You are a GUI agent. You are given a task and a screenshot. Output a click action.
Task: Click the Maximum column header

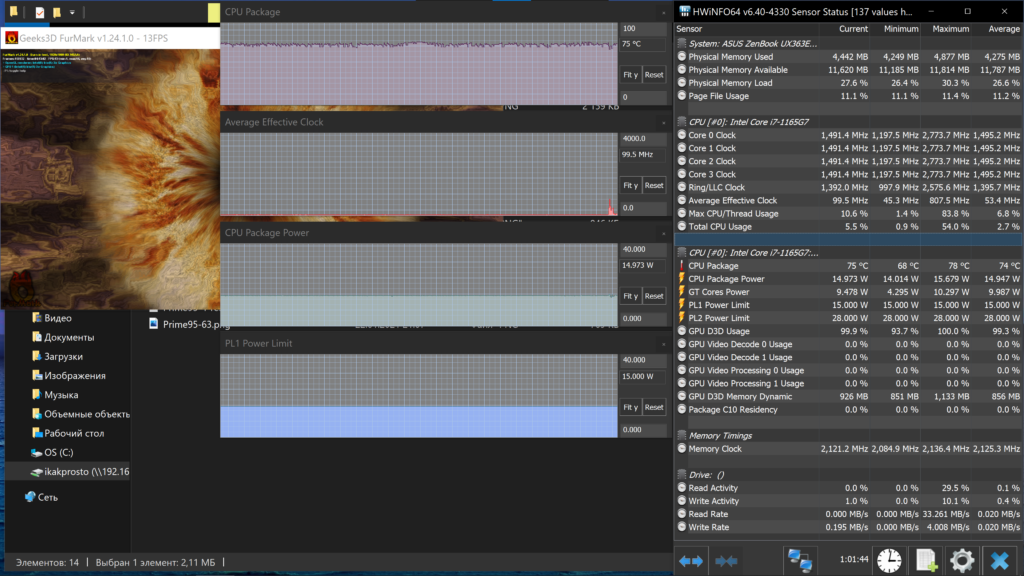point(950,29)
